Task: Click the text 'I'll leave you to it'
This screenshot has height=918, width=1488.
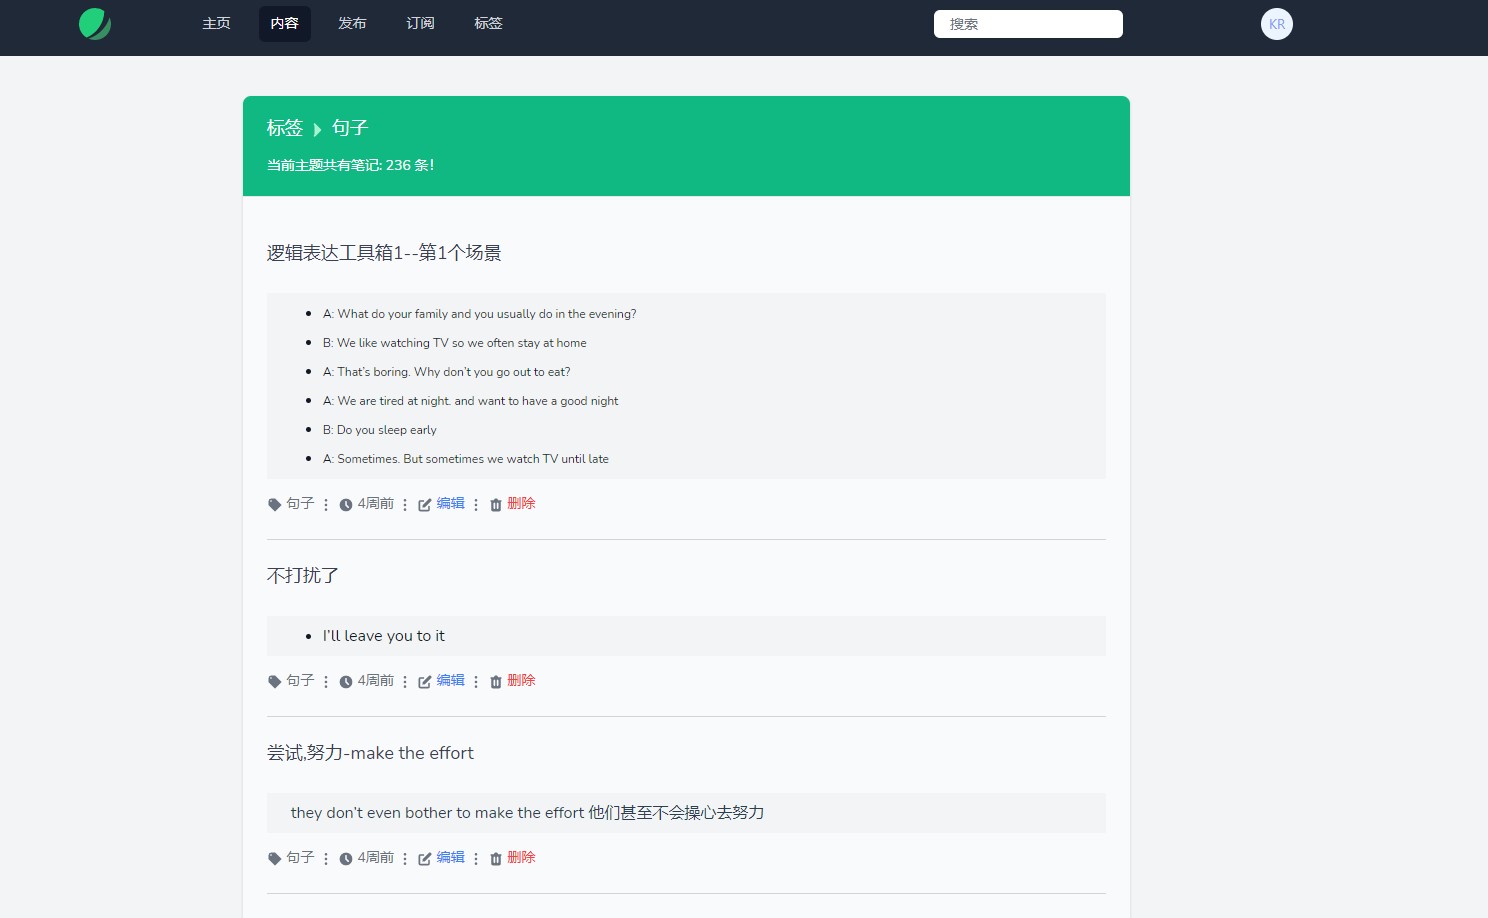Action: coord(383,636)
